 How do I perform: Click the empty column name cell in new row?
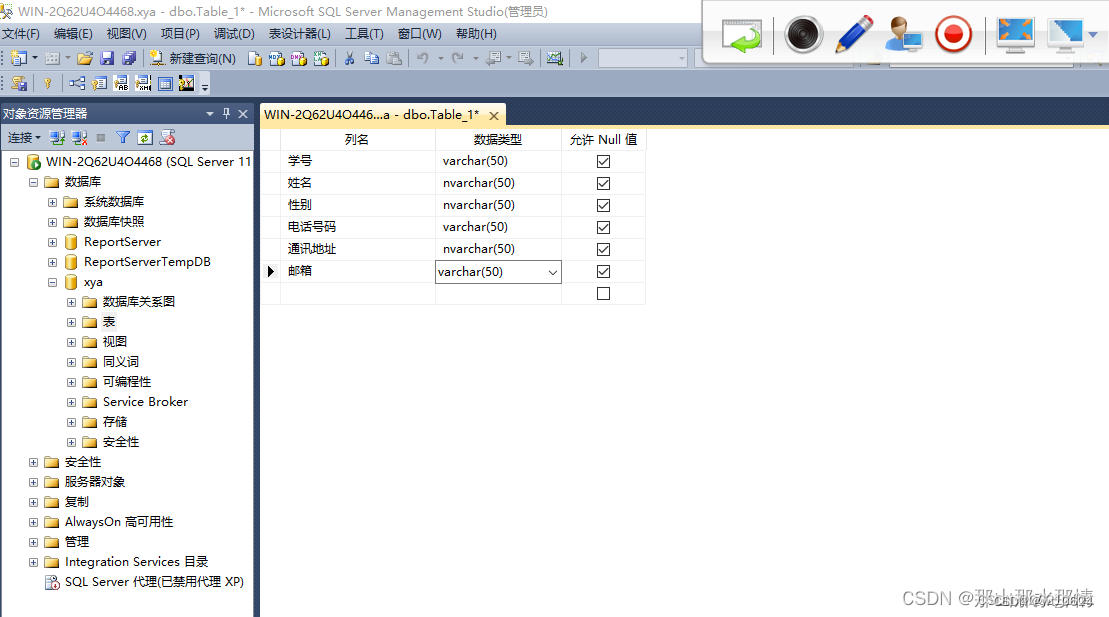click(x=358, y=293)
